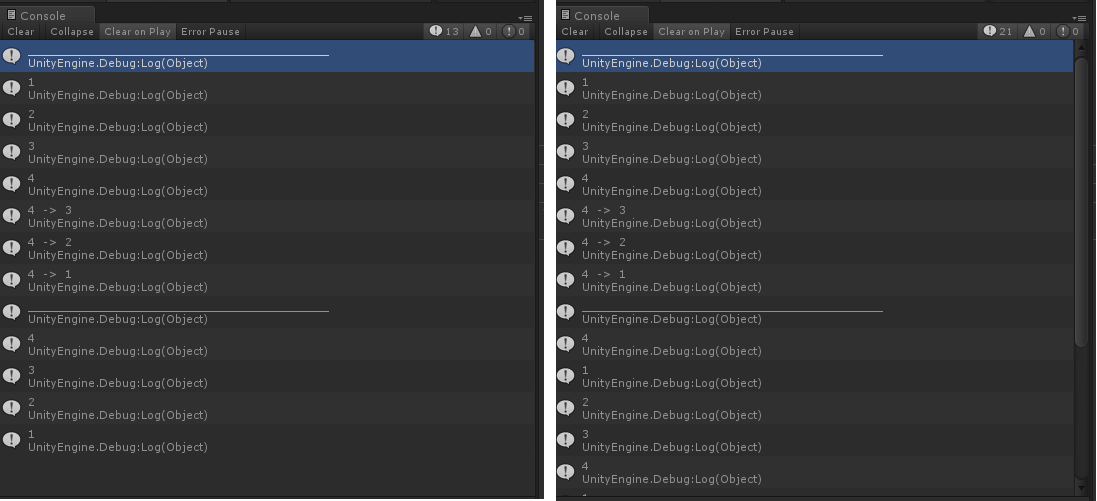Click the scroll-up arrow in right console

(1080, 47)
